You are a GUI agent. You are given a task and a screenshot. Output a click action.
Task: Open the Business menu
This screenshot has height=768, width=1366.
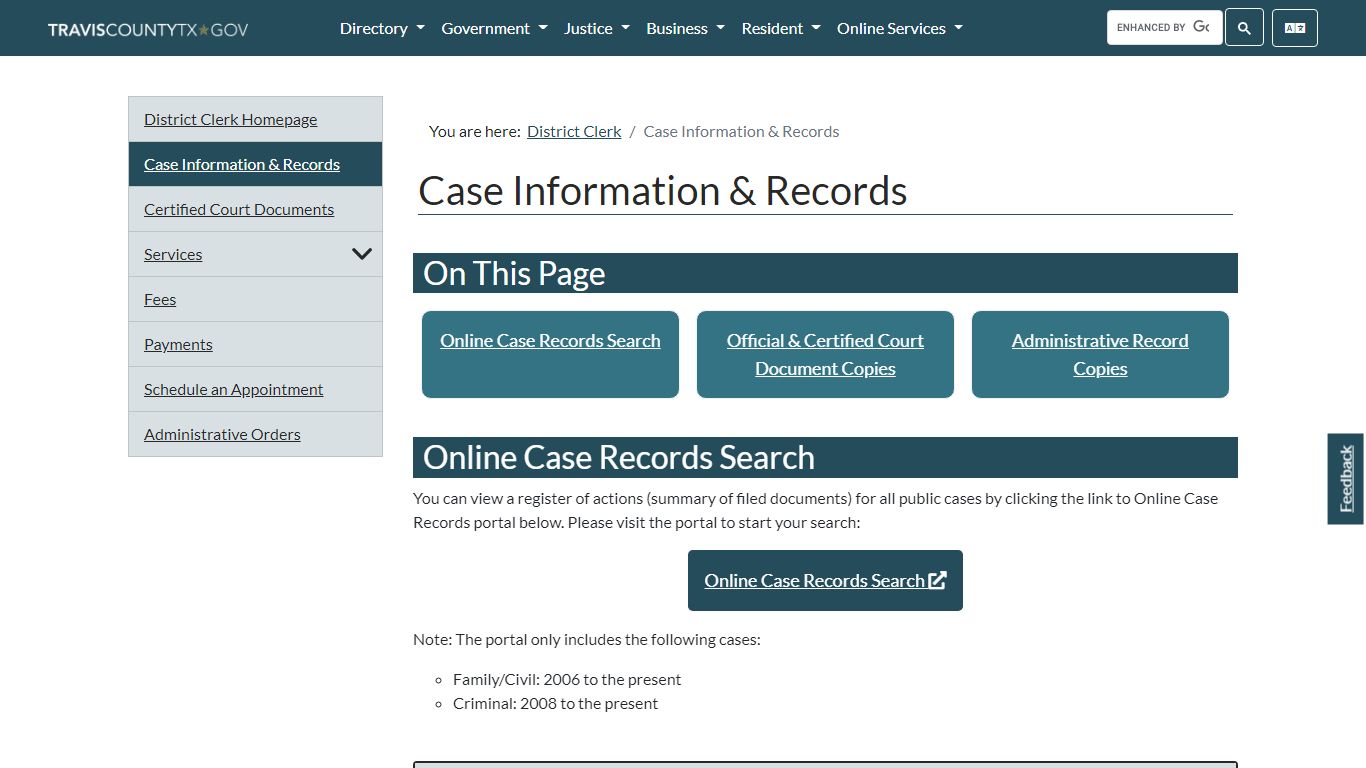point(684,28)
